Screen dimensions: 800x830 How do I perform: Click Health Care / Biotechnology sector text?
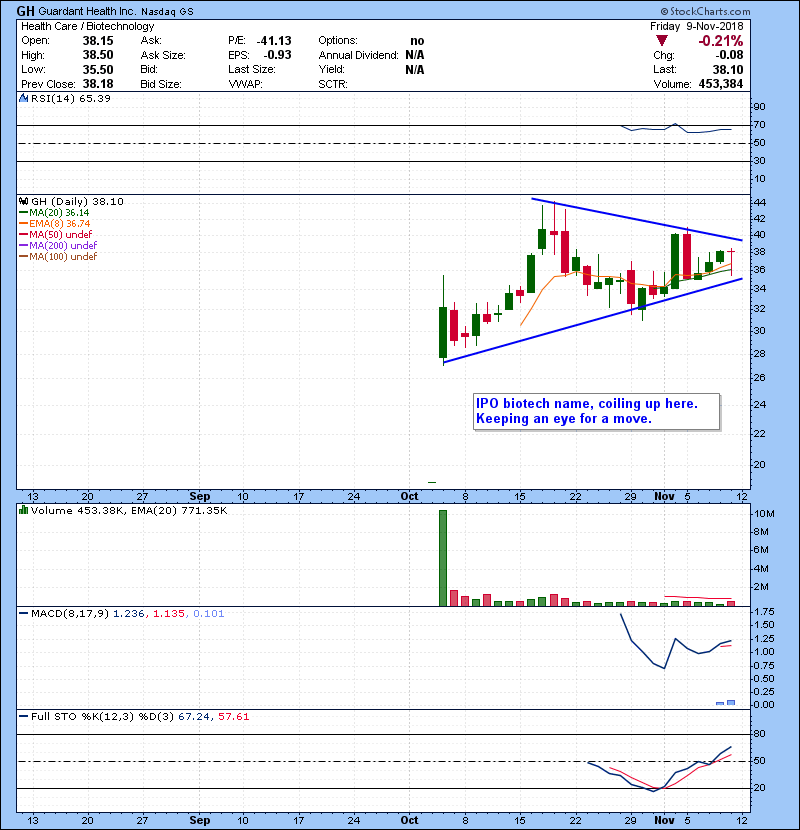click(x=88, y=26)
